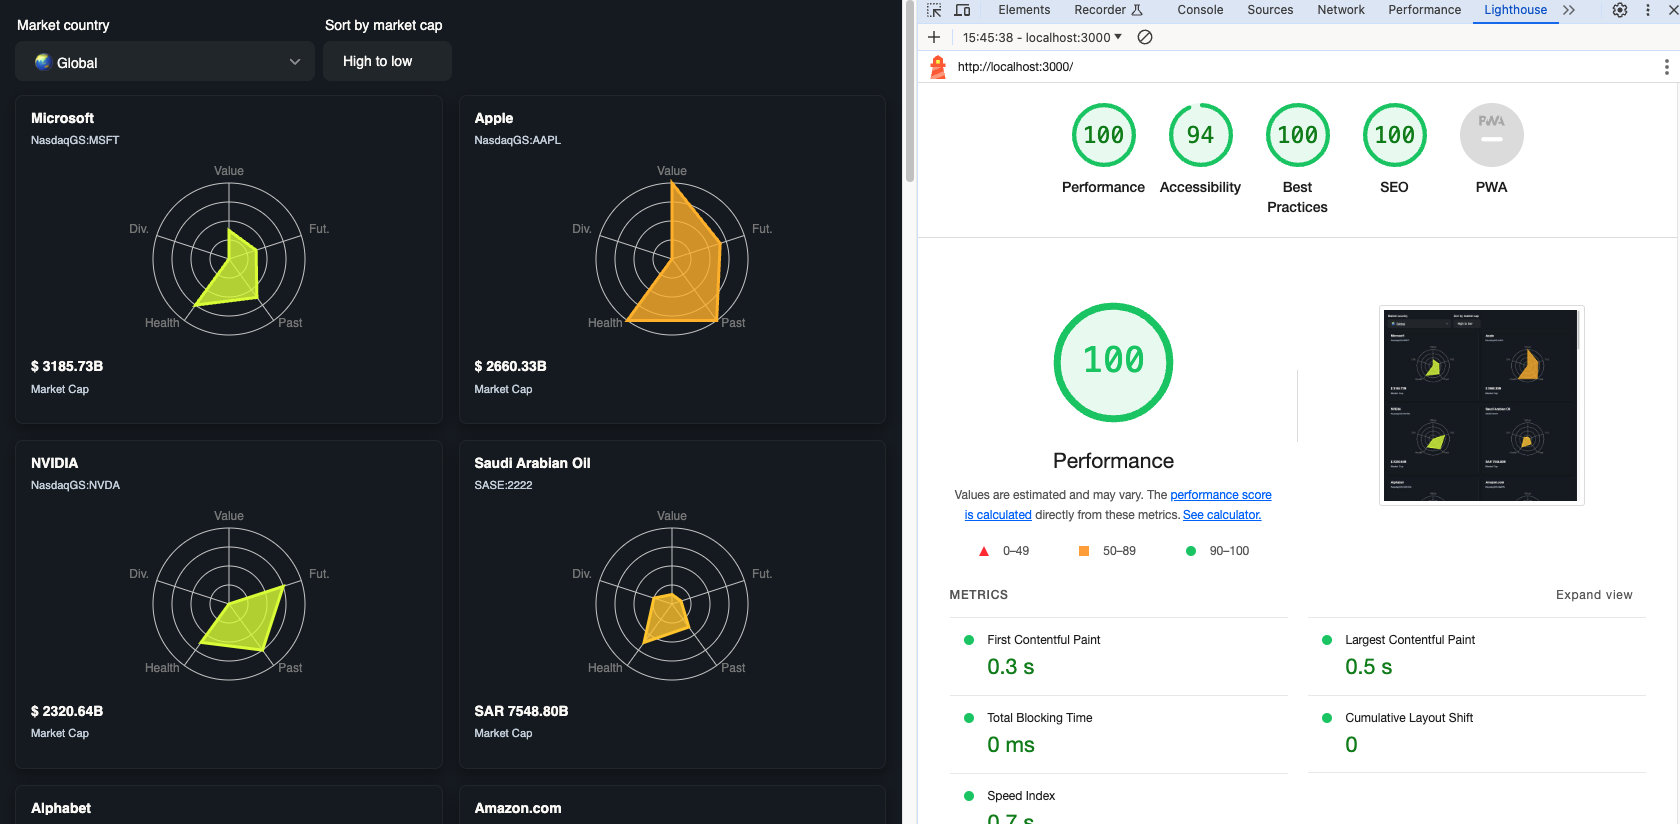Screen dimensions: 1680x824
Task: Open the Apple company card
Action: point(672,259)
